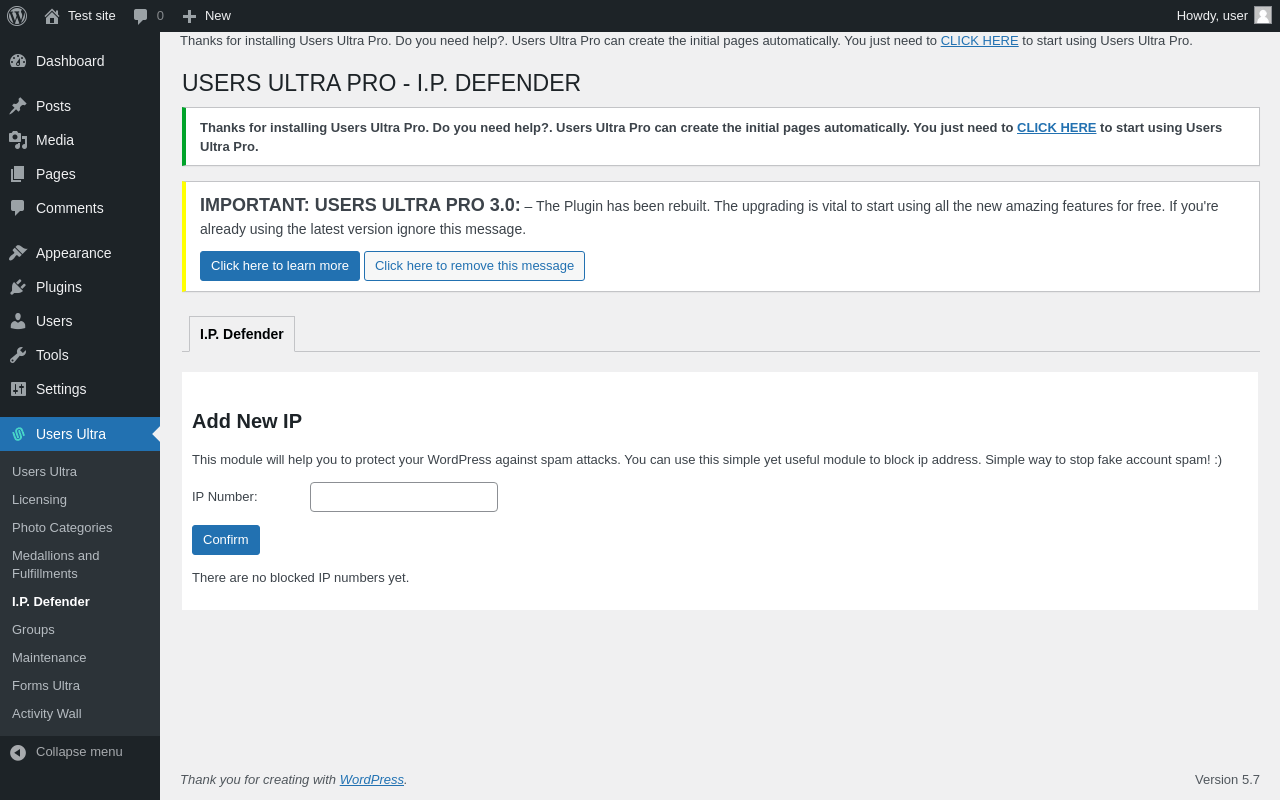Open the Tools menu label
This screenshot has height=800, width=1280.
pyautogui.click(x=52, y=355)
